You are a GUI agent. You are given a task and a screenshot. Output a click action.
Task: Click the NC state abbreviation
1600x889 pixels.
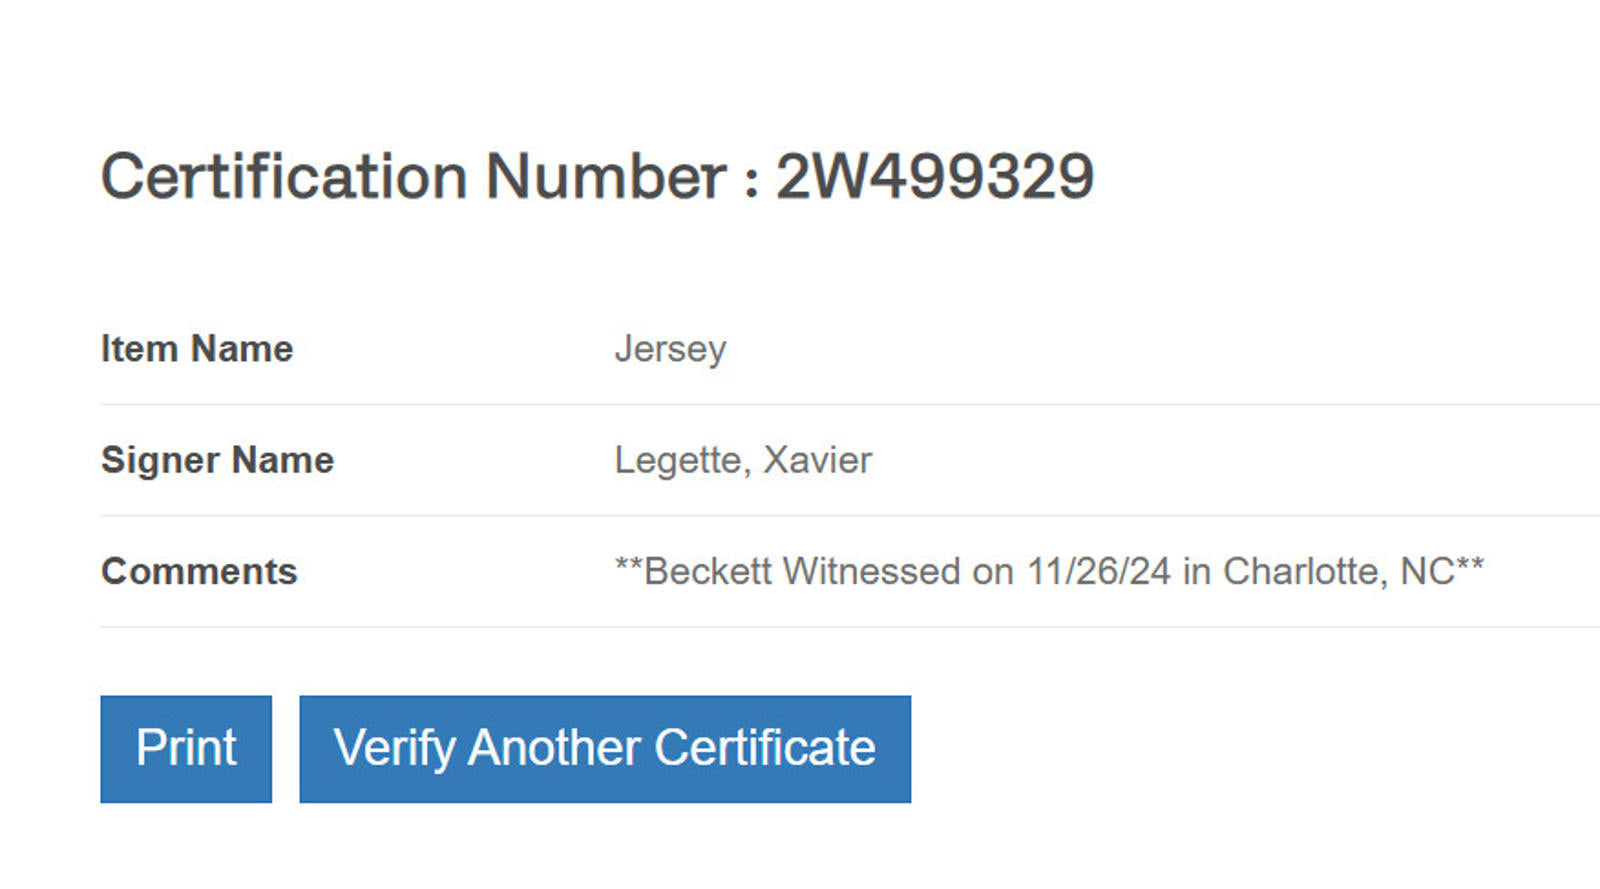point(1427,571)
